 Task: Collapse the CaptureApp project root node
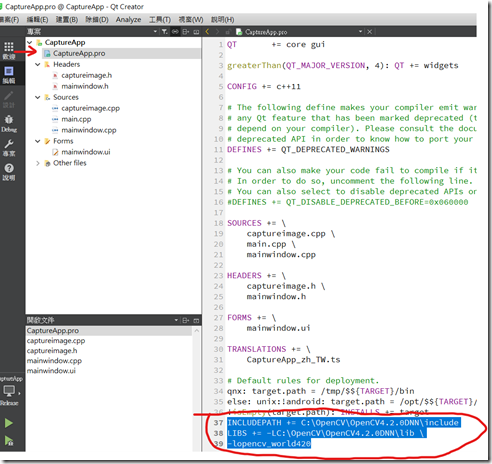[30, 42]
